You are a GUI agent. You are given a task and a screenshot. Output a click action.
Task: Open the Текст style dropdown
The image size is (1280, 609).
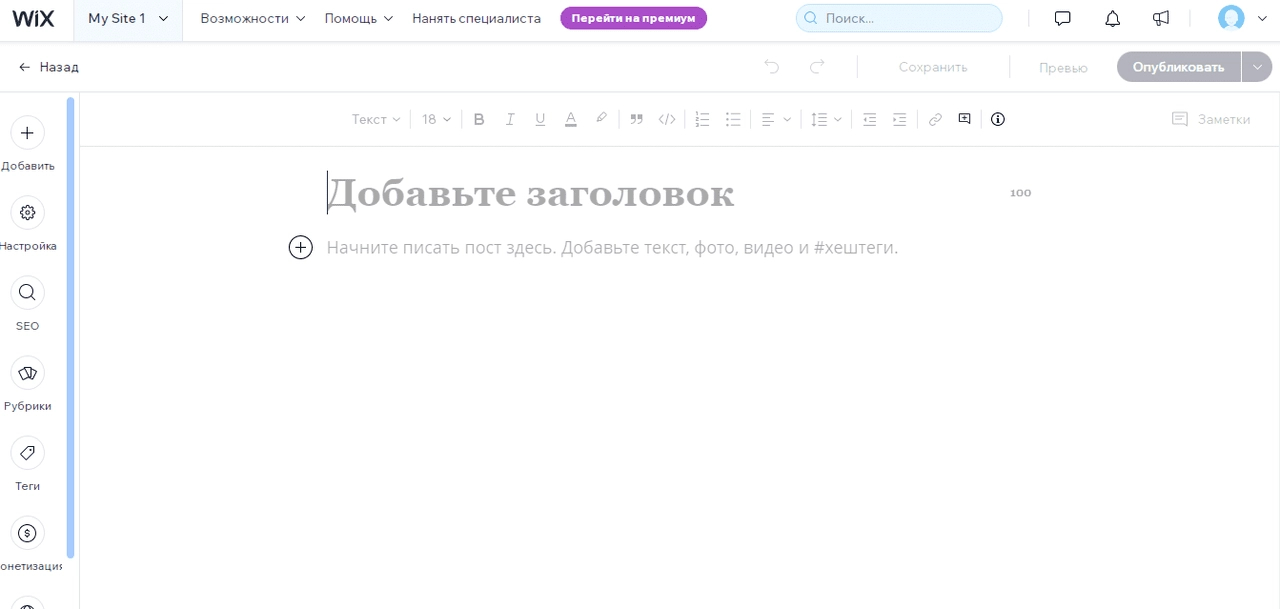[376, 119]
